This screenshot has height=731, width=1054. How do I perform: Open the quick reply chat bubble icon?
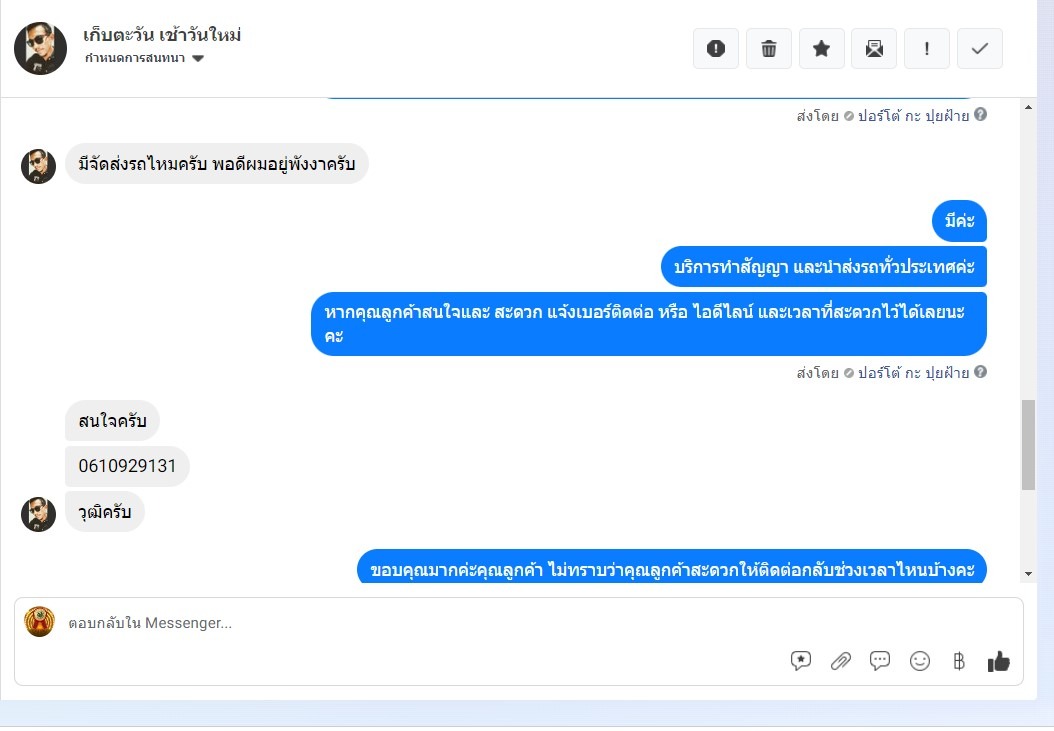(880, 661)
